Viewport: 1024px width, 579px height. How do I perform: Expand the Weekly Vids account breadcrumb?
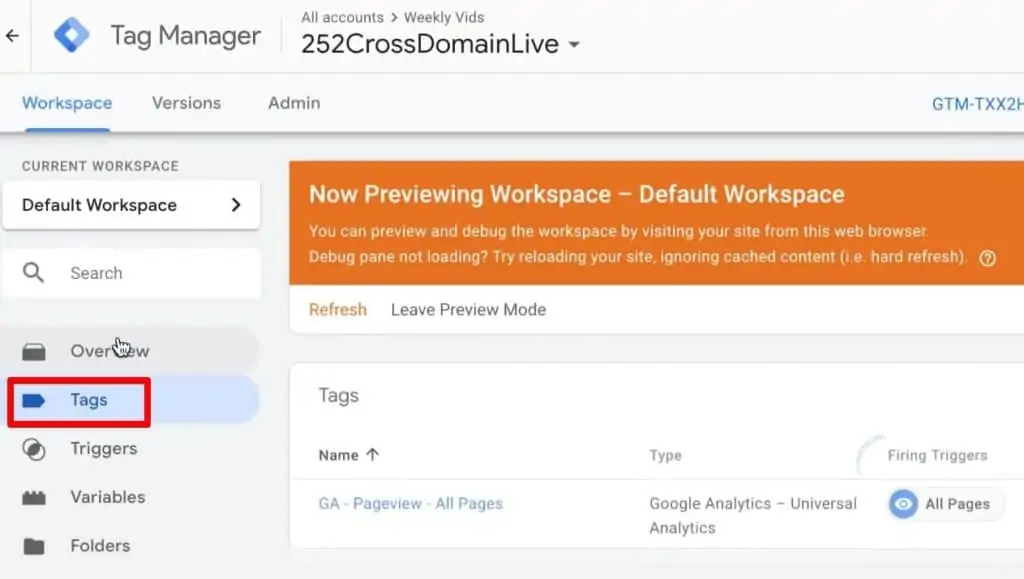coord(445,17)
